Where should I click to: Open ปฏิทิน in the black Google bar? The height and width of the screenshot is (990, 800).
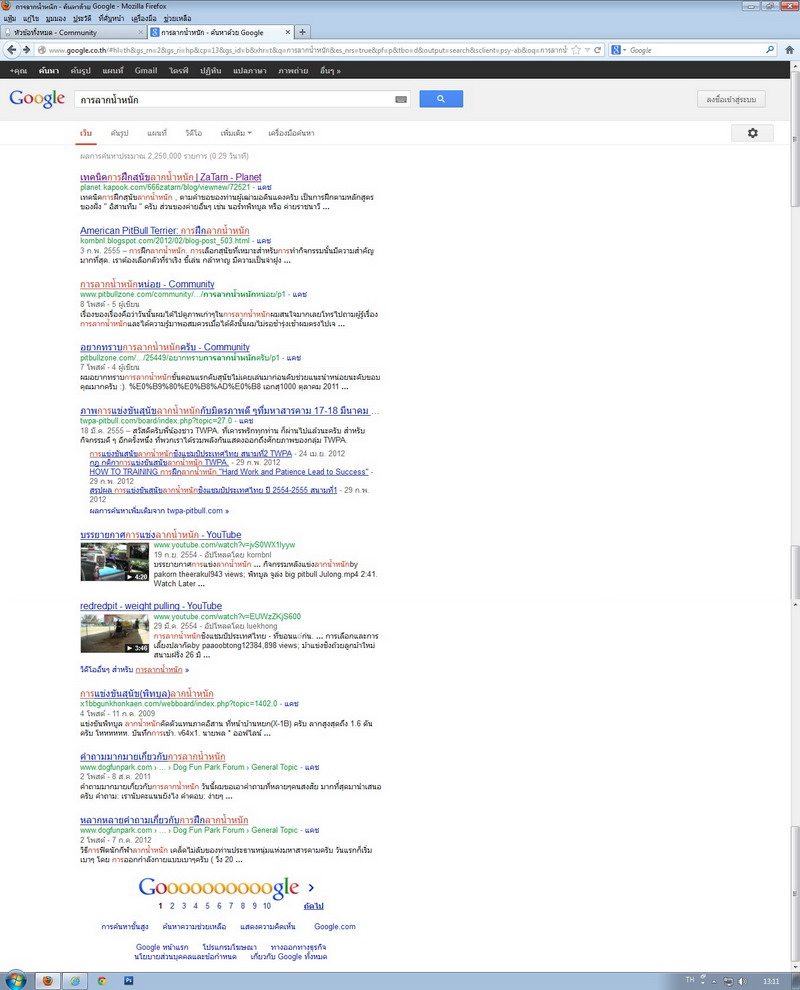(210, 71)
